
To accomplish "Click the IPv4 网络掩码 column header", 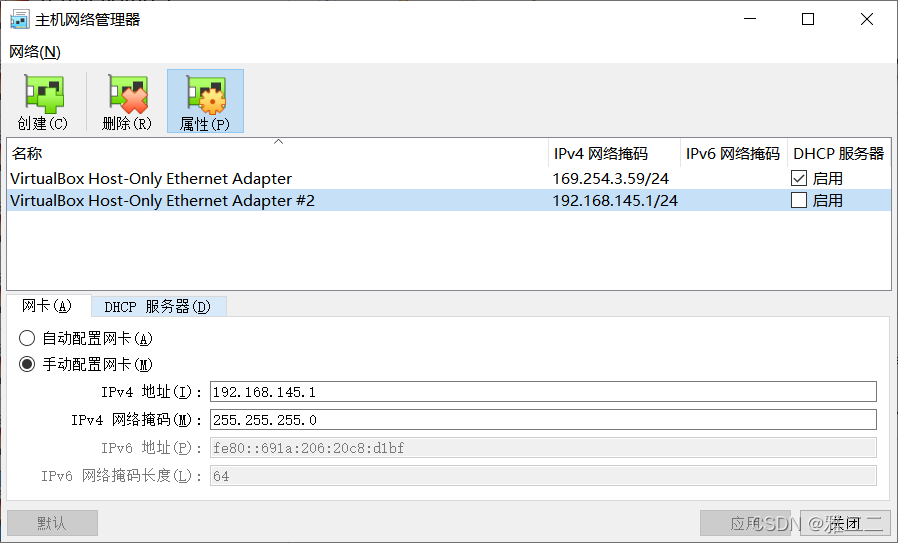I will pos(614,154).
